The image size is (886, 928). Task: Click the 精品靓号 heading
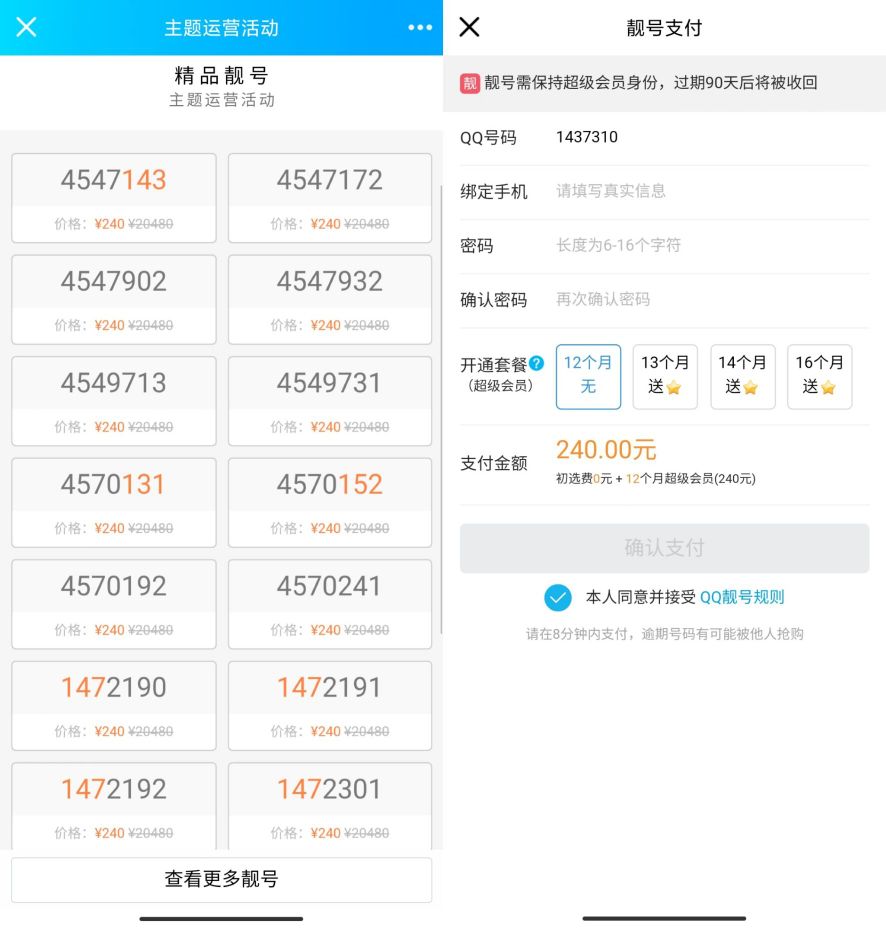tap(221, 76)
